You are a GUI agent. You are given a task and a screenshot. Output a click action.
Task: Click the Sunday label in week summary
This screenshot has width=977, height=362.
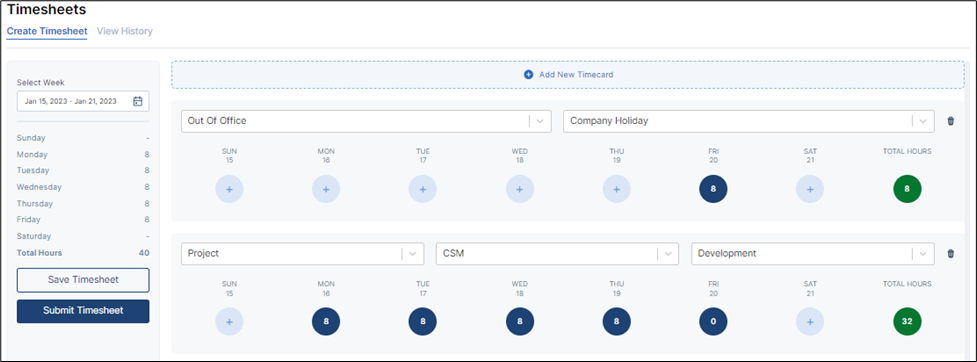point(31,138)
